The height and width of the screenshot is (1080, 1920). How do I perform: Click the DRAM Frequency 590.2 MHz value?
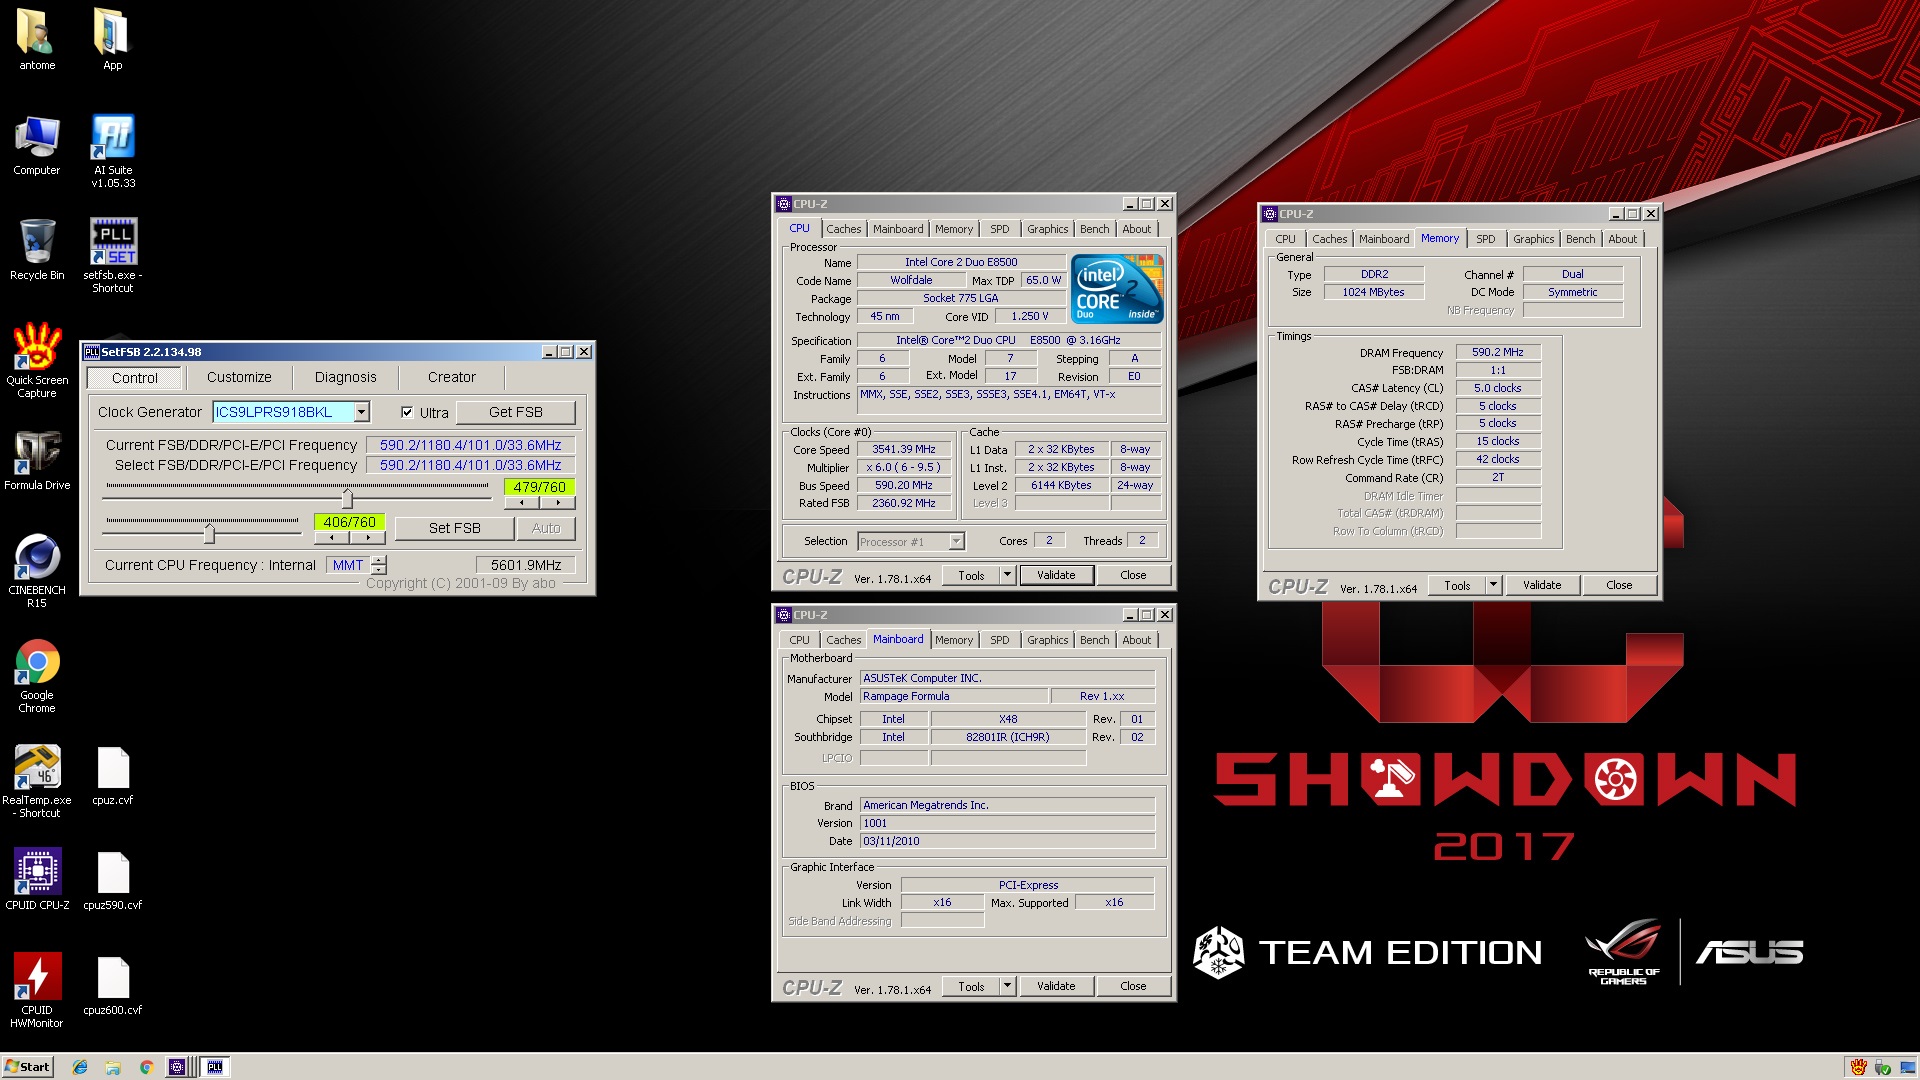pos(1497,352)
